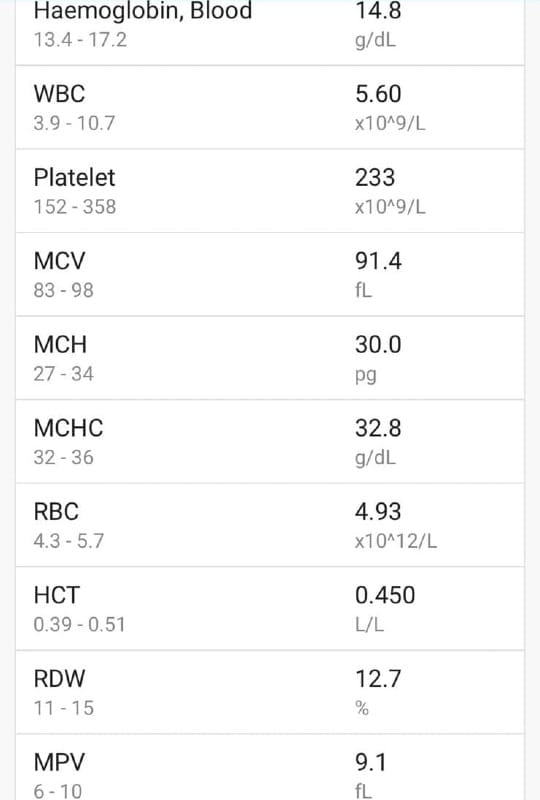This screenshot has width=540, height=800.
Task: Tap the Platelet test entry
Action: 270,191
